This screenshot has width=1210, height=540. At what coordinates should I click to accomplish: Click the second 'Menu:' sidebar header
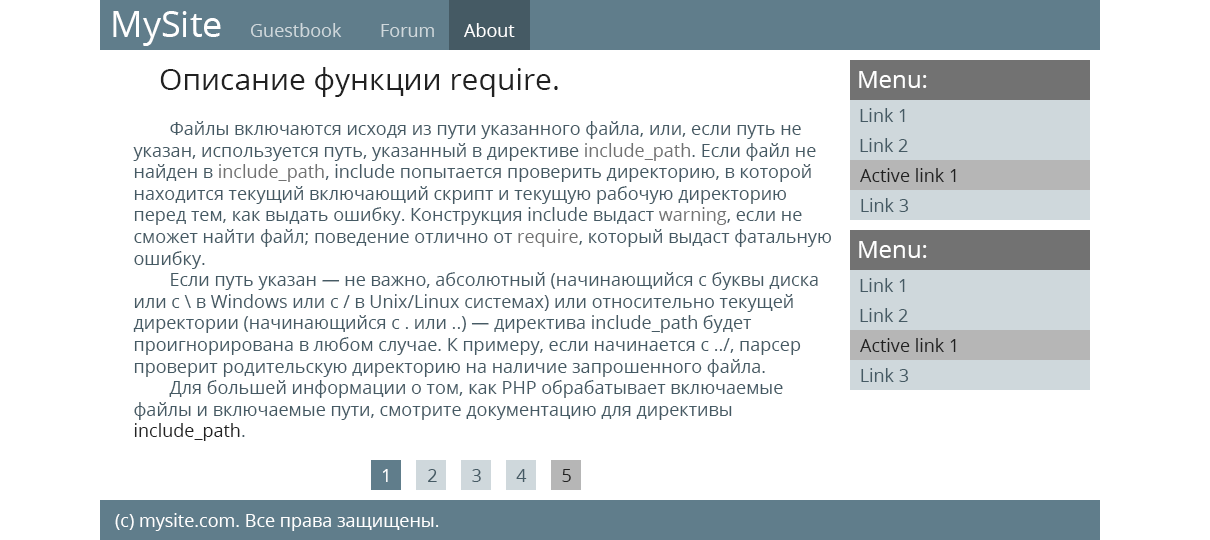click(970, 250)
